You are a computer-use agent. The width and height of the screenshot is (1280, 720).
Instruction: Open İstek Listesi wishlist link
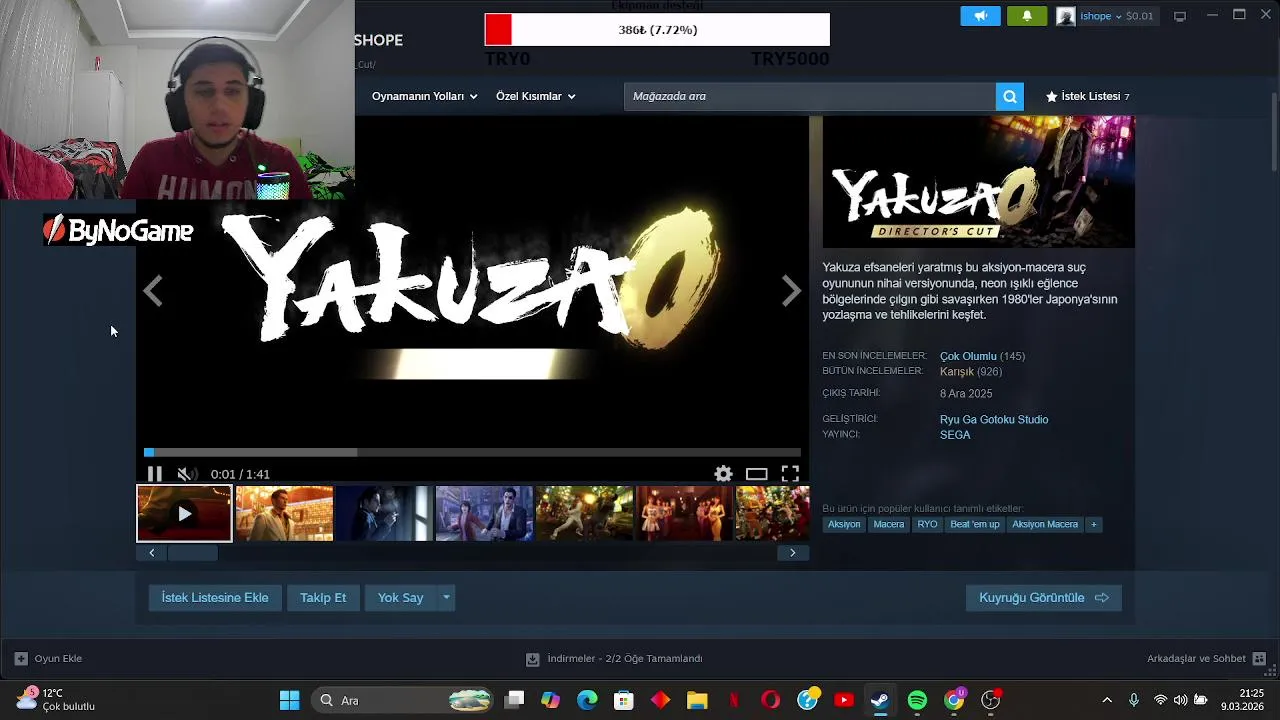pos(1088,96)
